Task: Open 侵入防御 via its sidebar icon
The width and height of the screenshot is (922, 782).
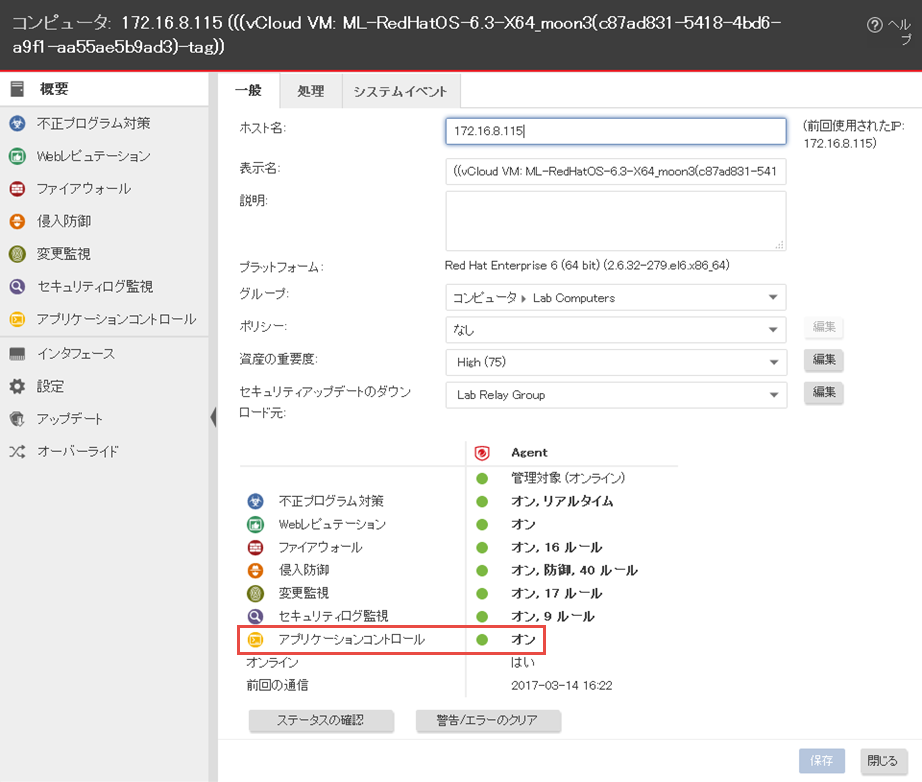Action: (16, 221)
